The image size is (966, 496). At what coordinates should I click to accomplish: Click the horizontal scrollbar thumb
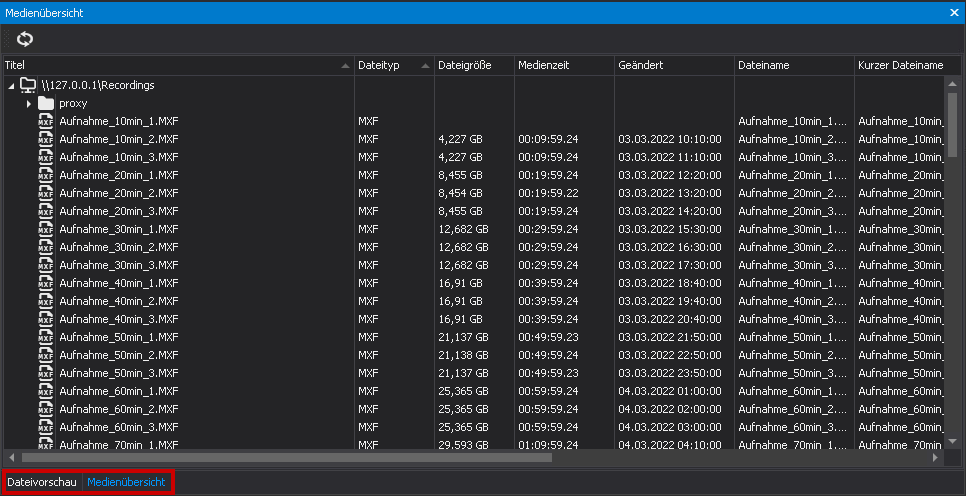point(286,458)
